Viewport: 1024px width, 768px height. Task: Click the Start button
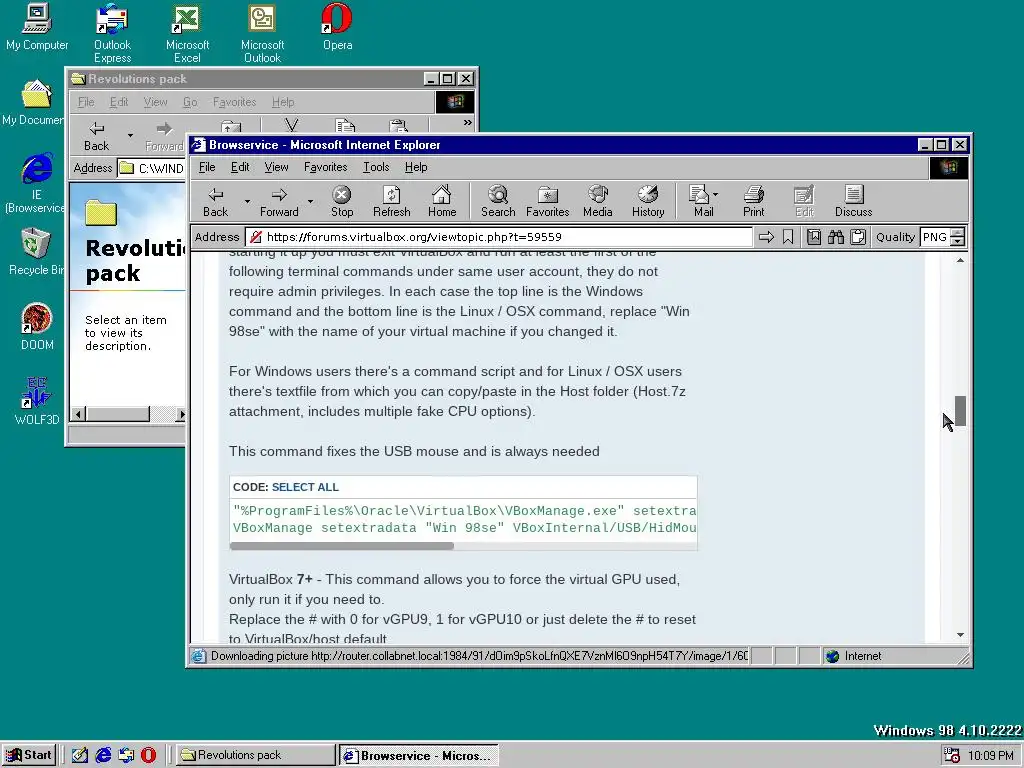coord(29,755)
